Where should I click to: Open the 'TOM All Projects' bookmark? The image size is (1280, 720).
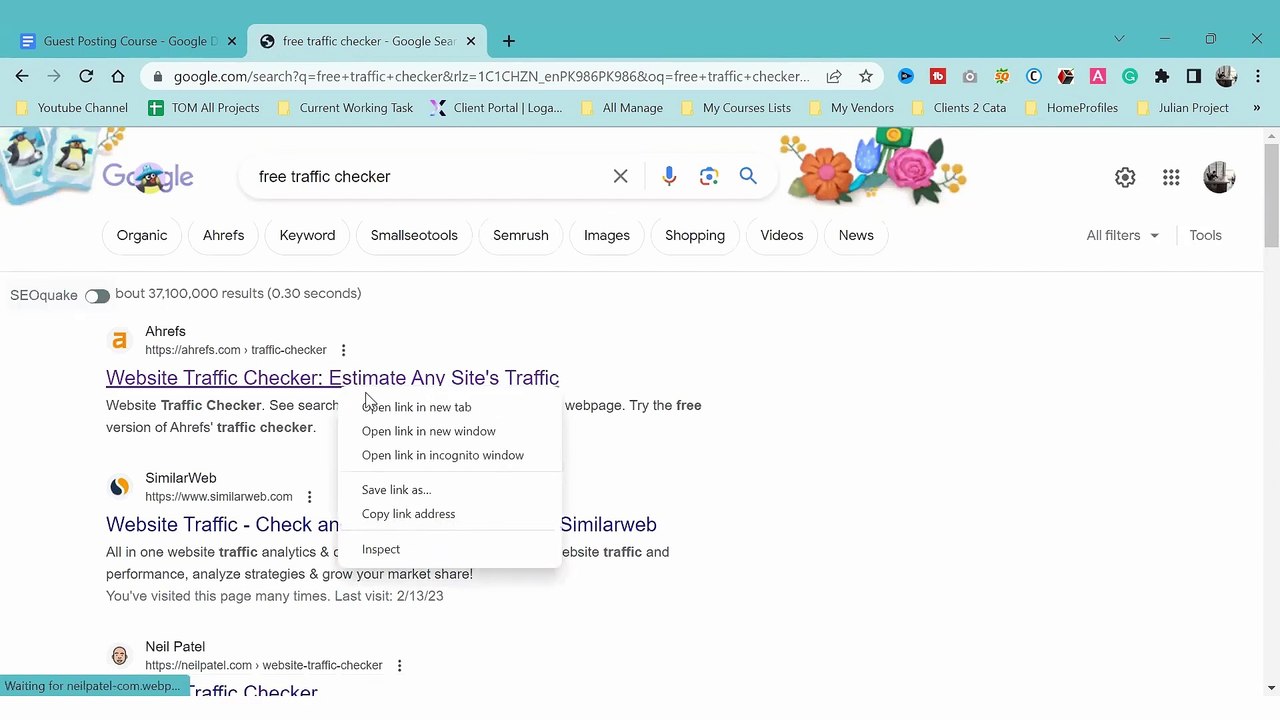(x=203, y=108)
